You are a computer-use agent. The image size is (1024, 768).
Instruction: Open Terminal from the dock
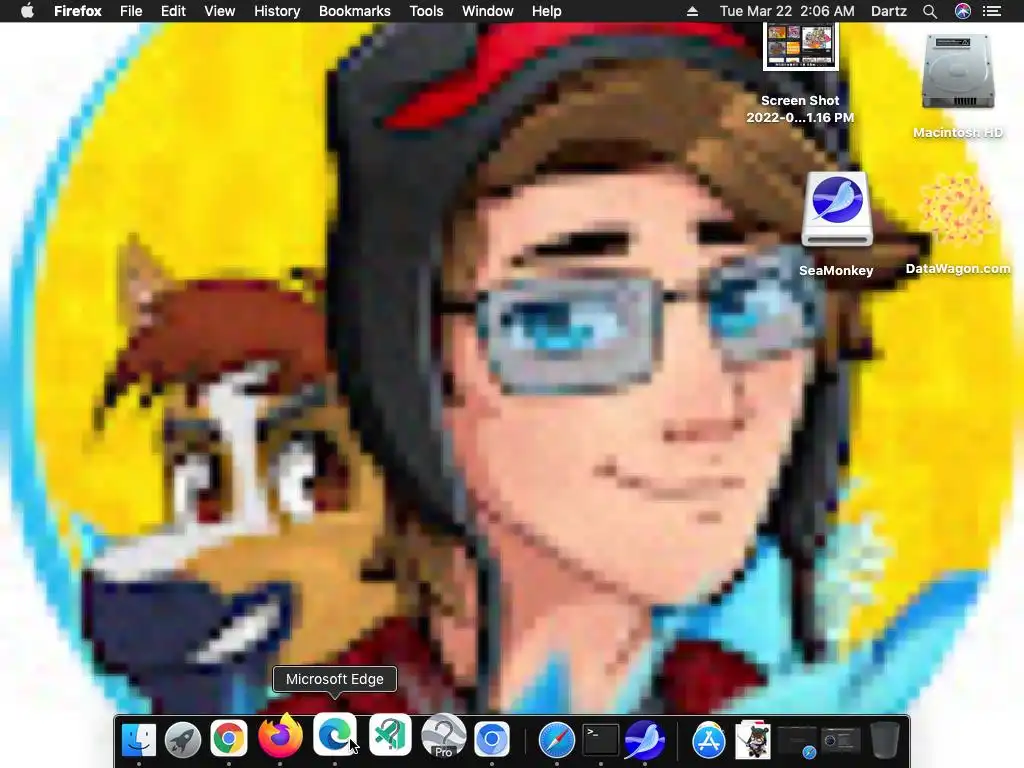coord(600,740)
